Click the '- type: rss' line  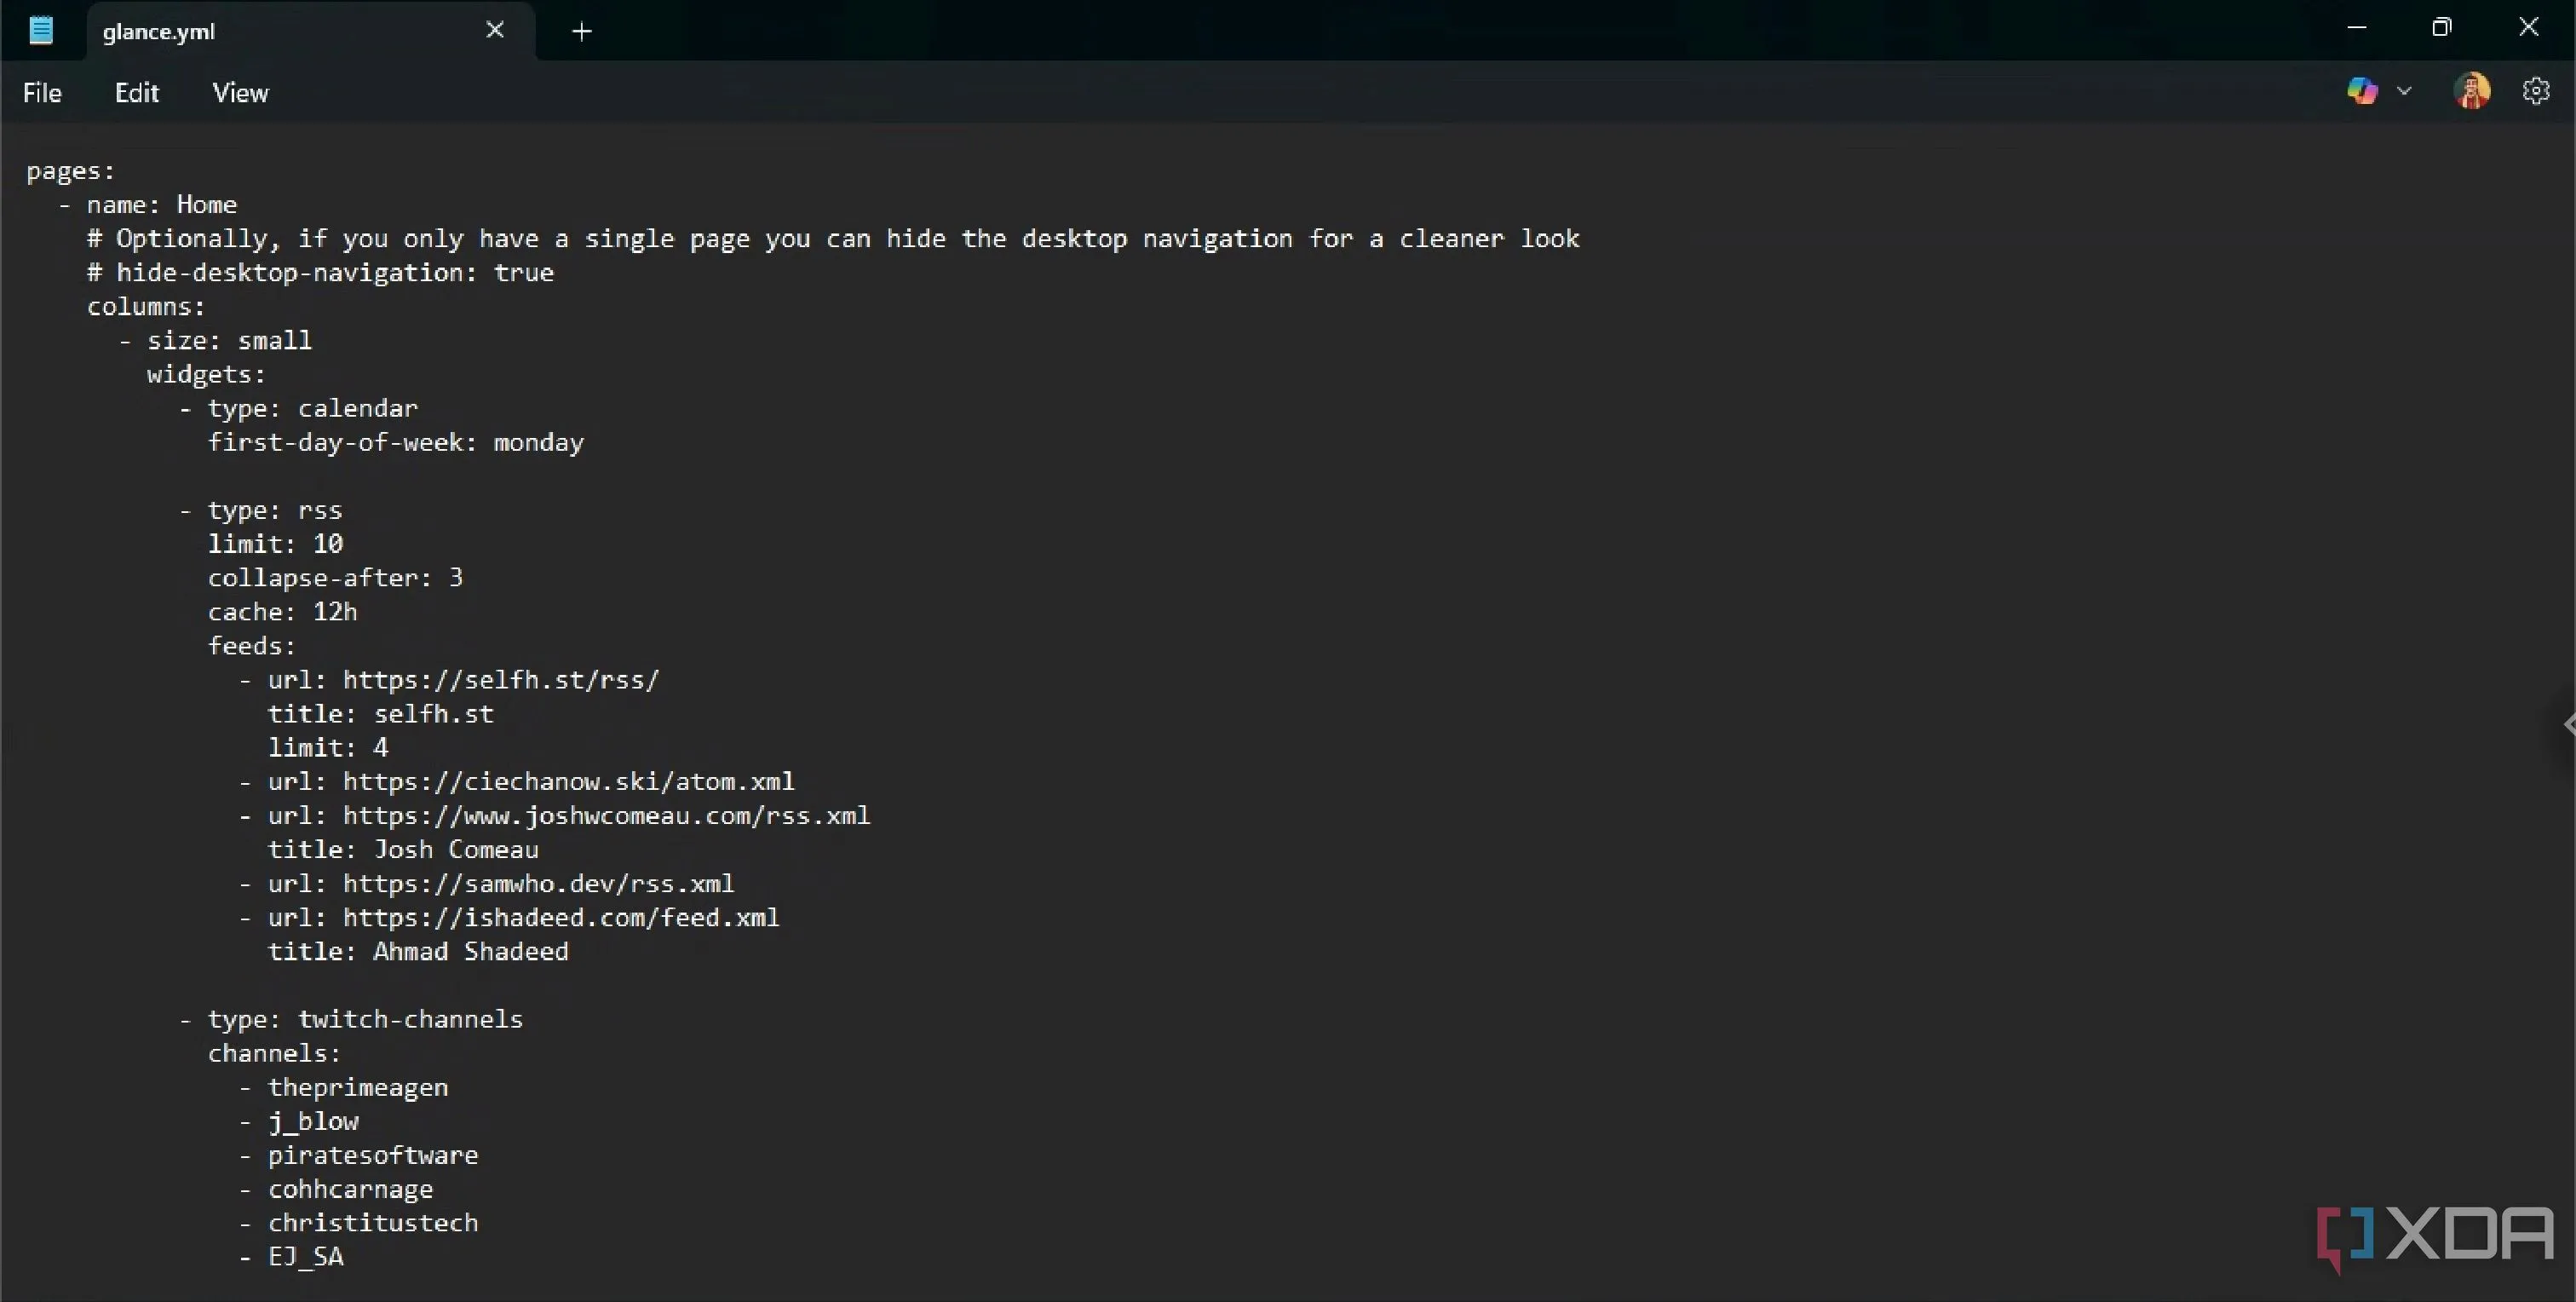coord(260,511)
